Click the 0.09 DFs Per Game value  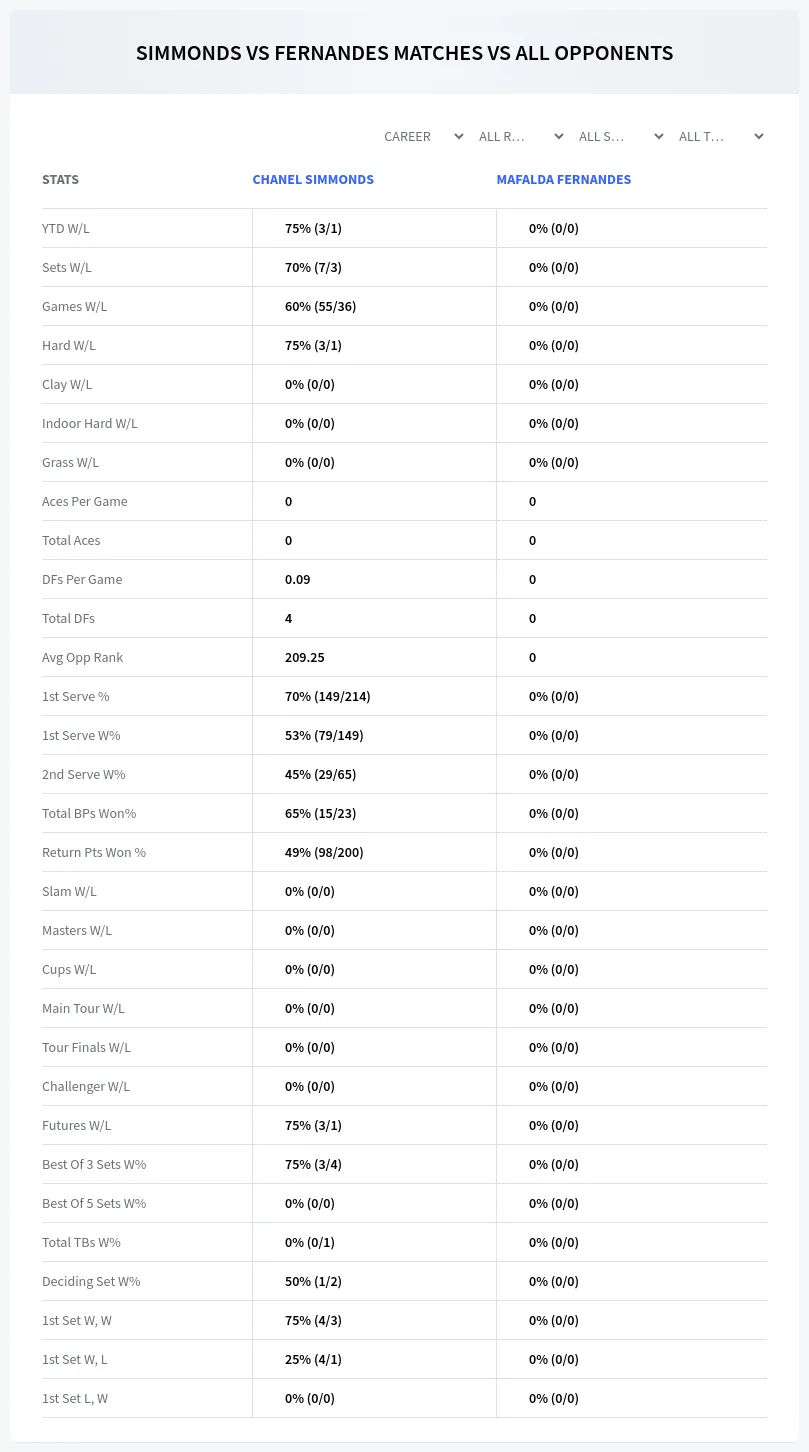[x=298, y=579]
